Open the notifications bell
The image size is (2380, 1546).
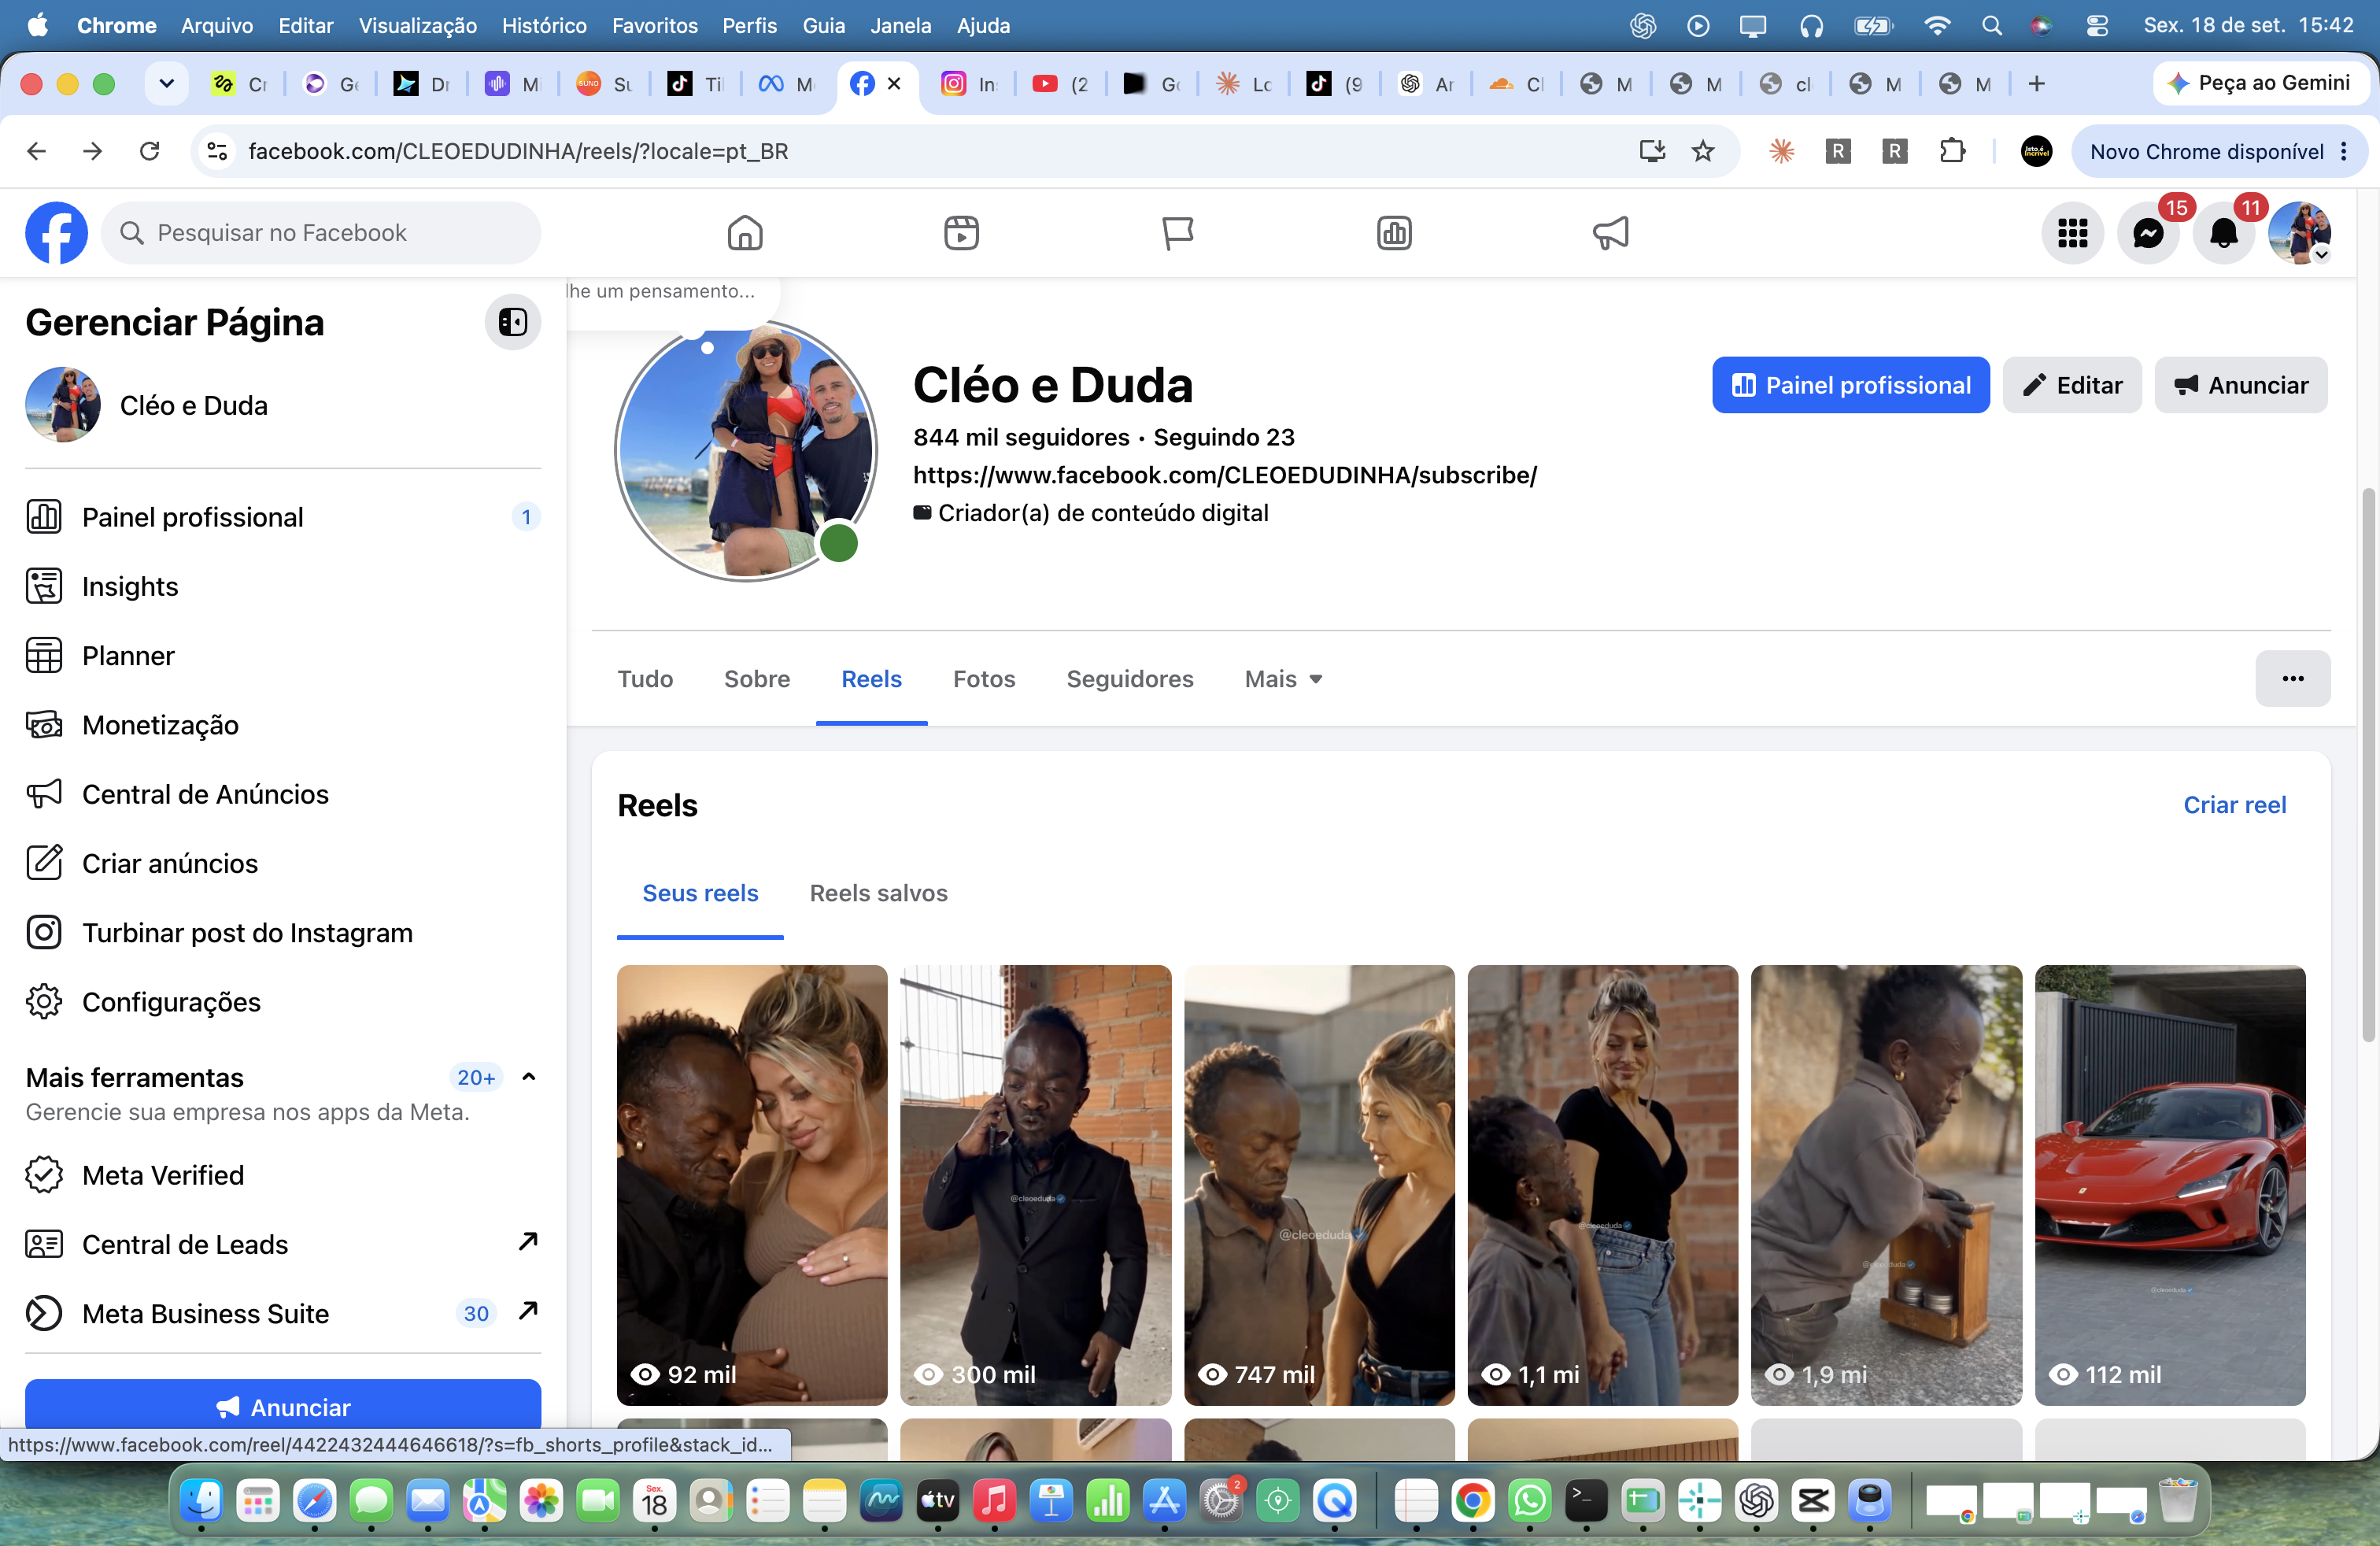pyautogui.click(x=2224, y=233)
